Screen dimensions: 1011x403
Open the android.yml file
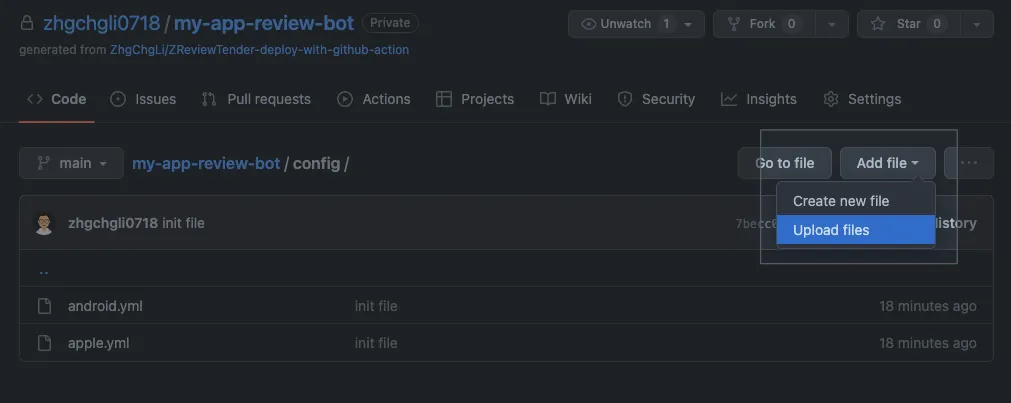click(x=105, y=306)
